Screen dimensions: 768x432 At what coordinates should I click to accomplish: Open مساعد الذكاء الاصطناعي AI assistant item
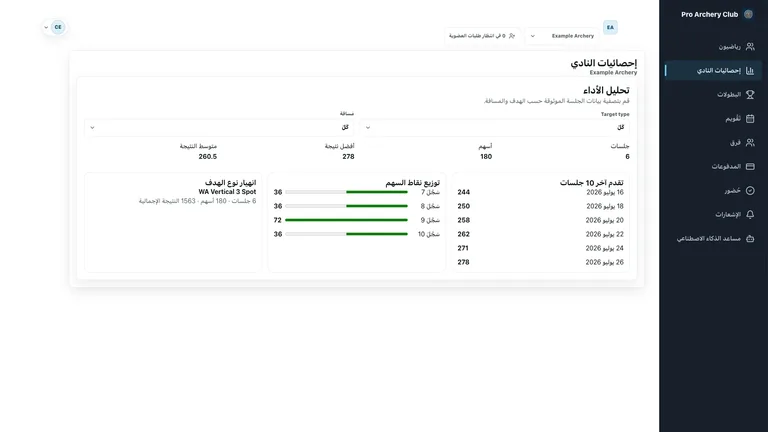pos(713,239)
